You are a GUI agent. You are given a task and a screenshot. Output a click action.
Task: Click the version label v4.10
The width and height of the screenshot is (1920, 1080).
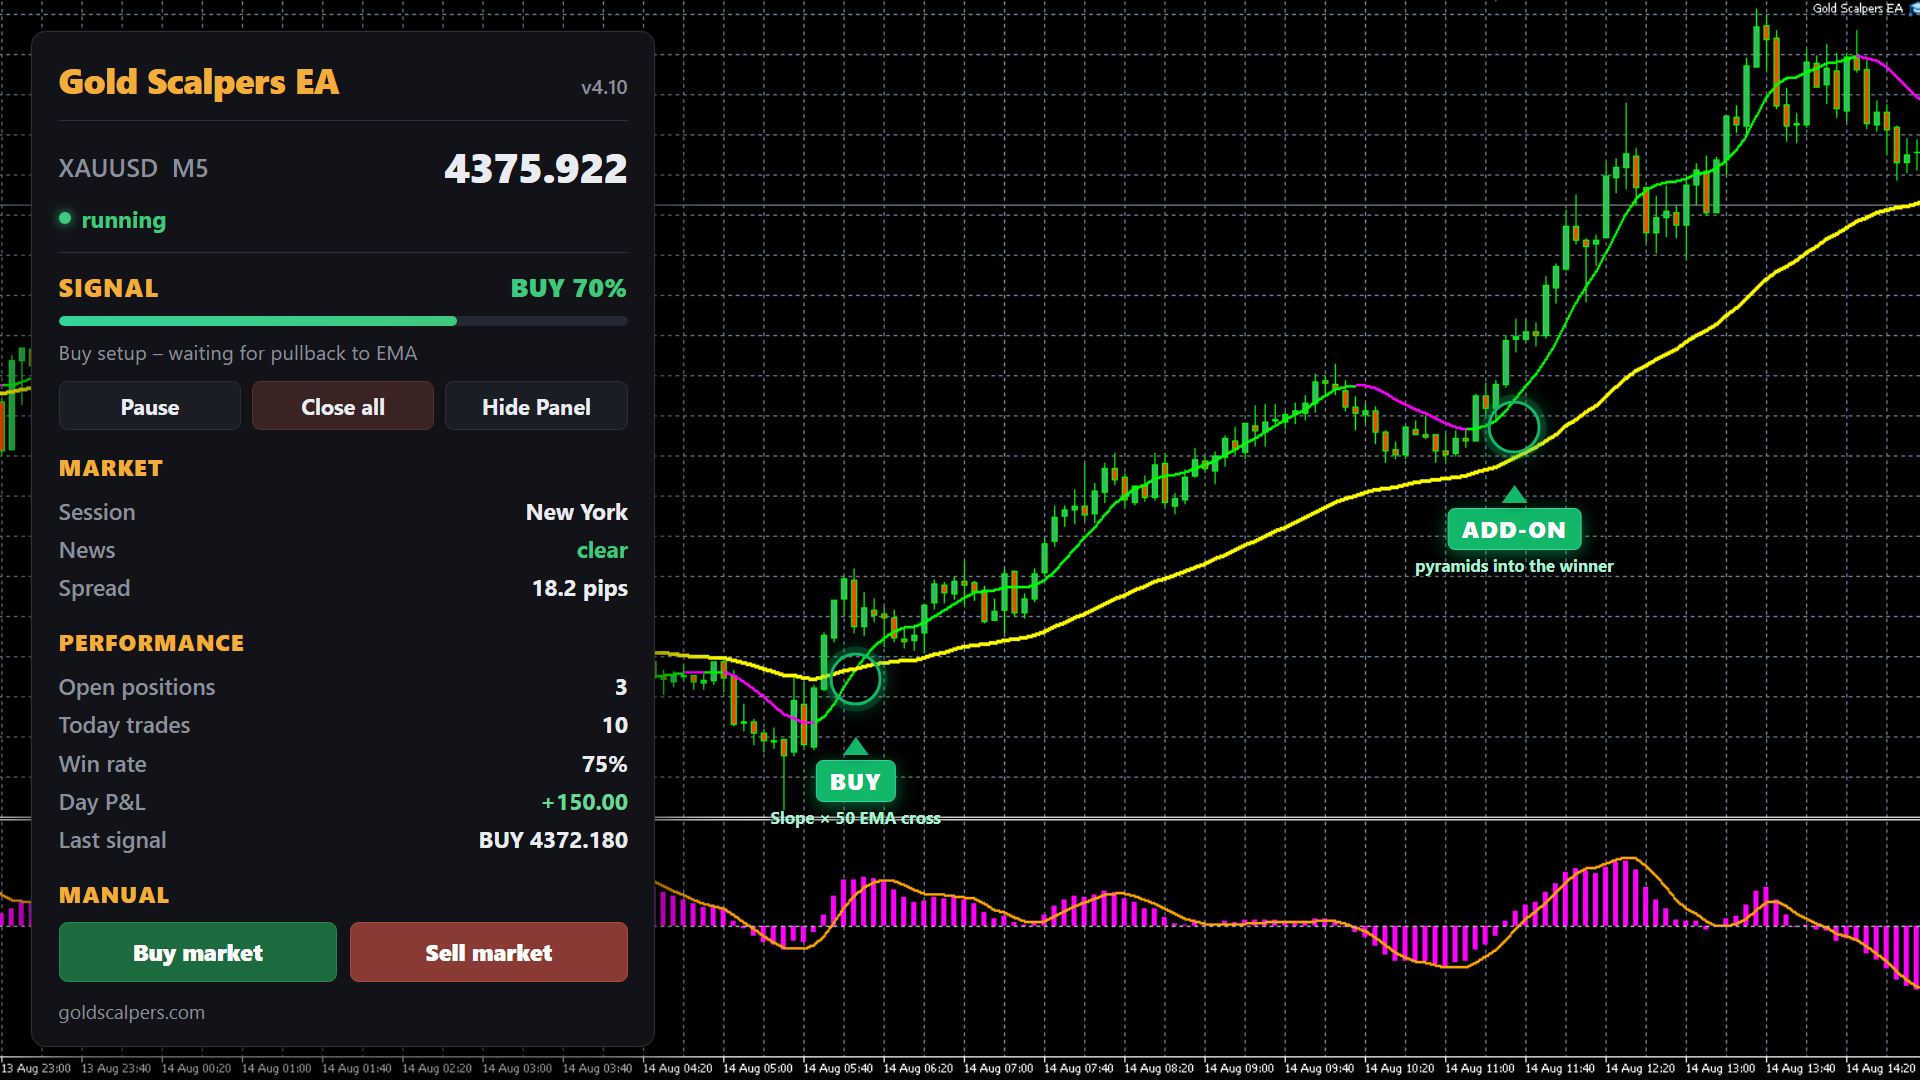[604, 87]
